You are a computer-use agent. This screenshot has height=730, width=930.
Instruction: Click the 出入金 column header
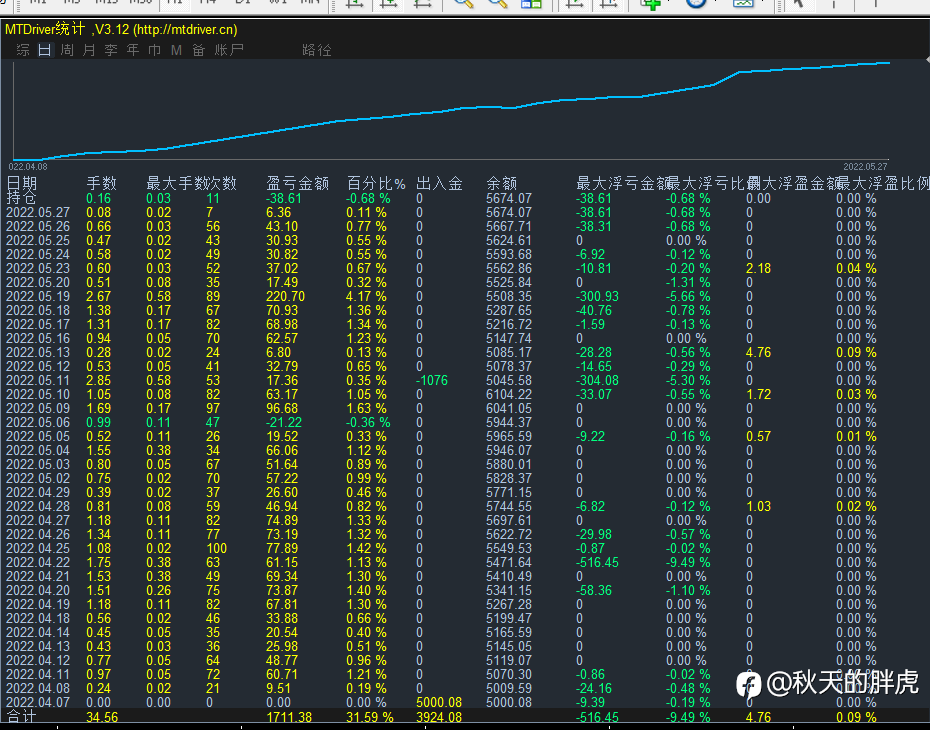click(439, 183)
